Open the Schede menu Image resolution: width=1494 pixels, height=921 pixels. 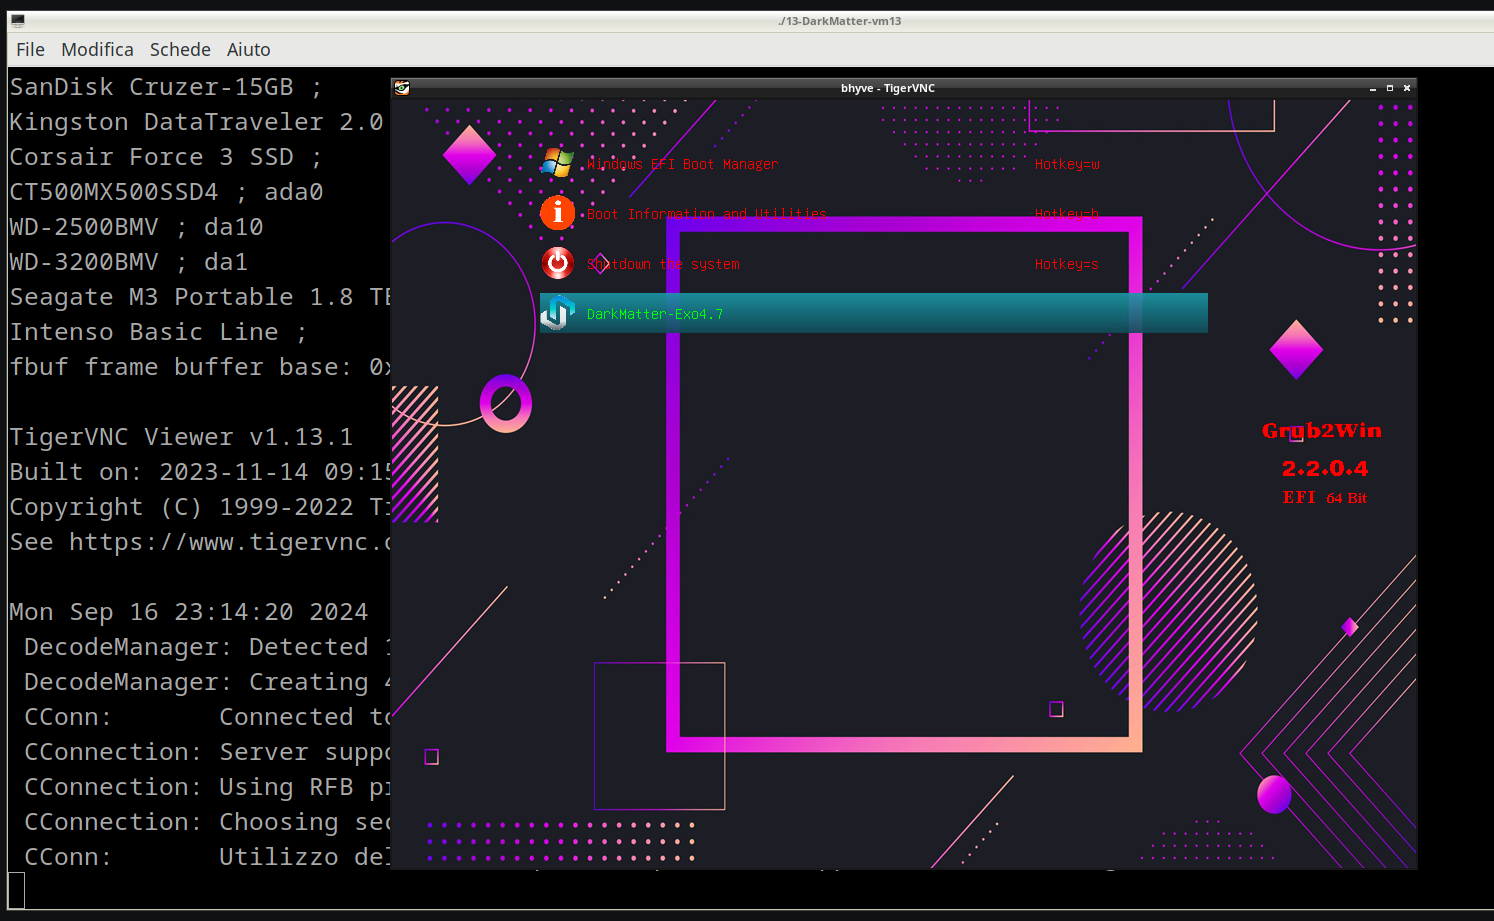click(180, 50)
